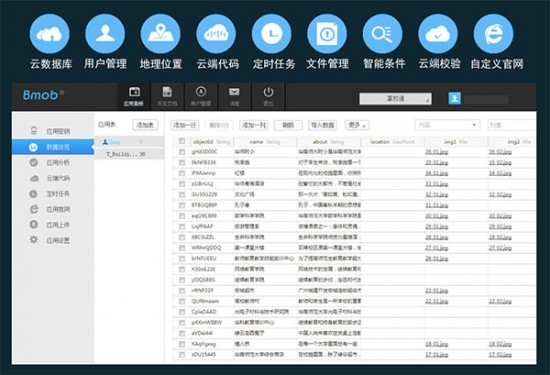Click the 用户管理 user management icon
This screenshot has width=550, height=375.
click(105, 34)
